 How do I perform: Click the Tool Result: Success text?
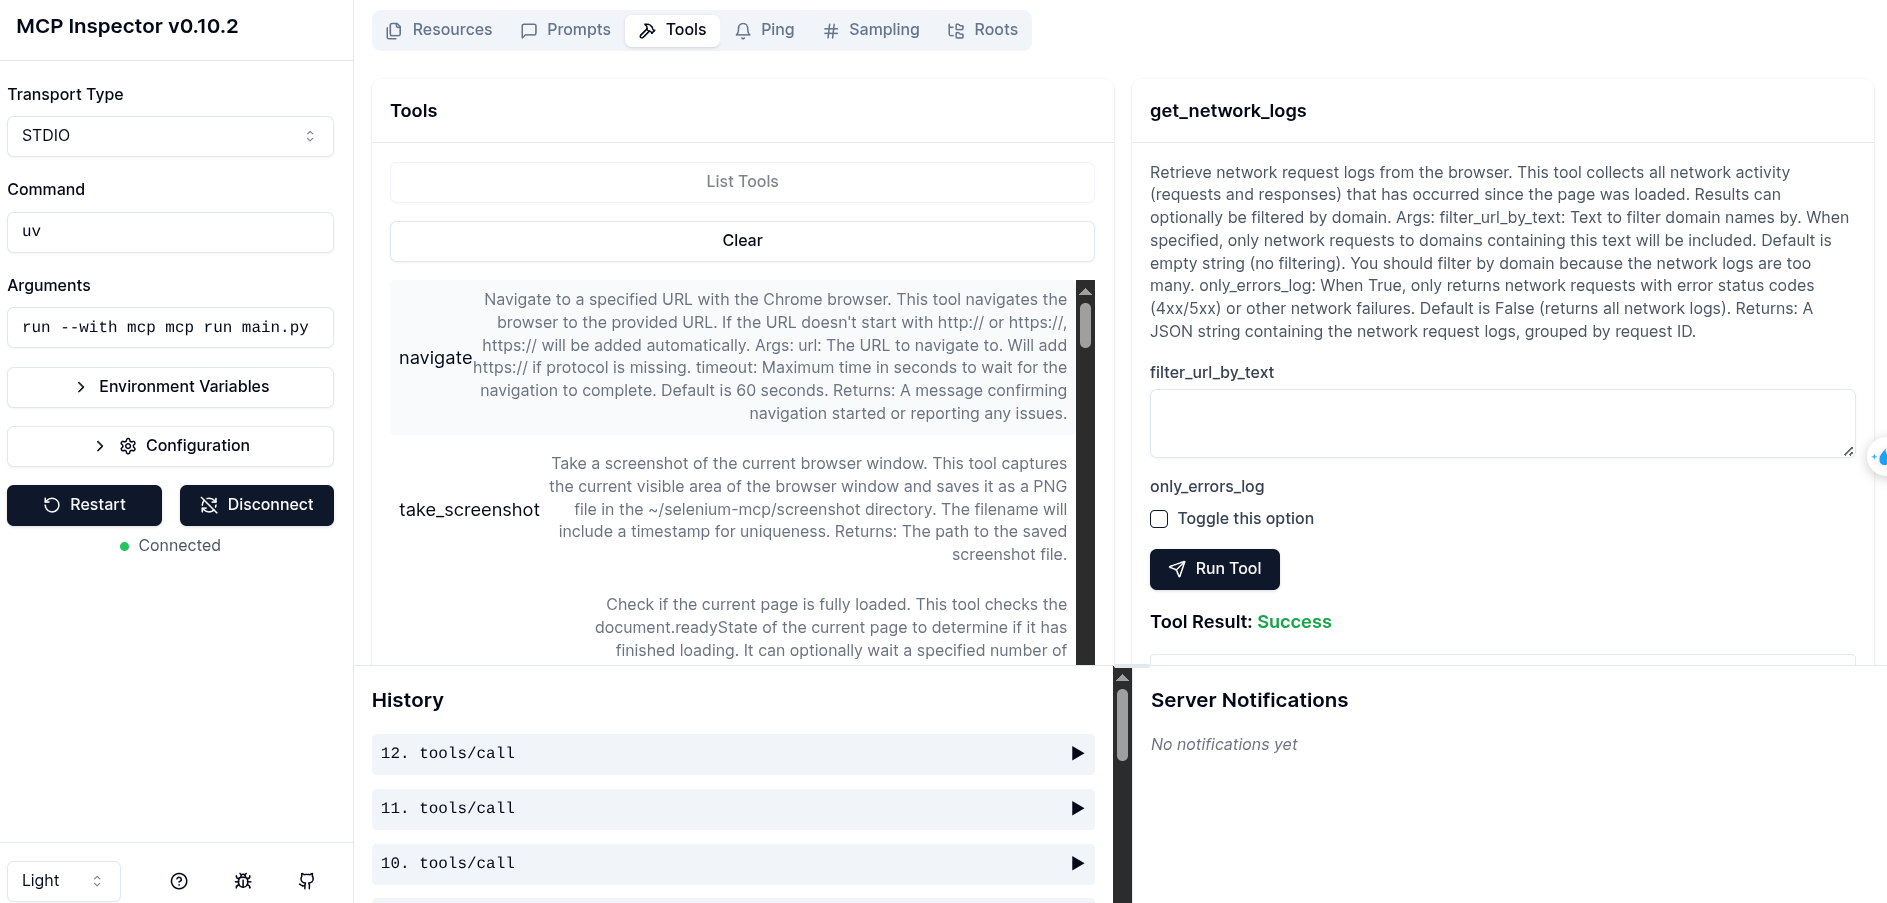(1241, 622)
